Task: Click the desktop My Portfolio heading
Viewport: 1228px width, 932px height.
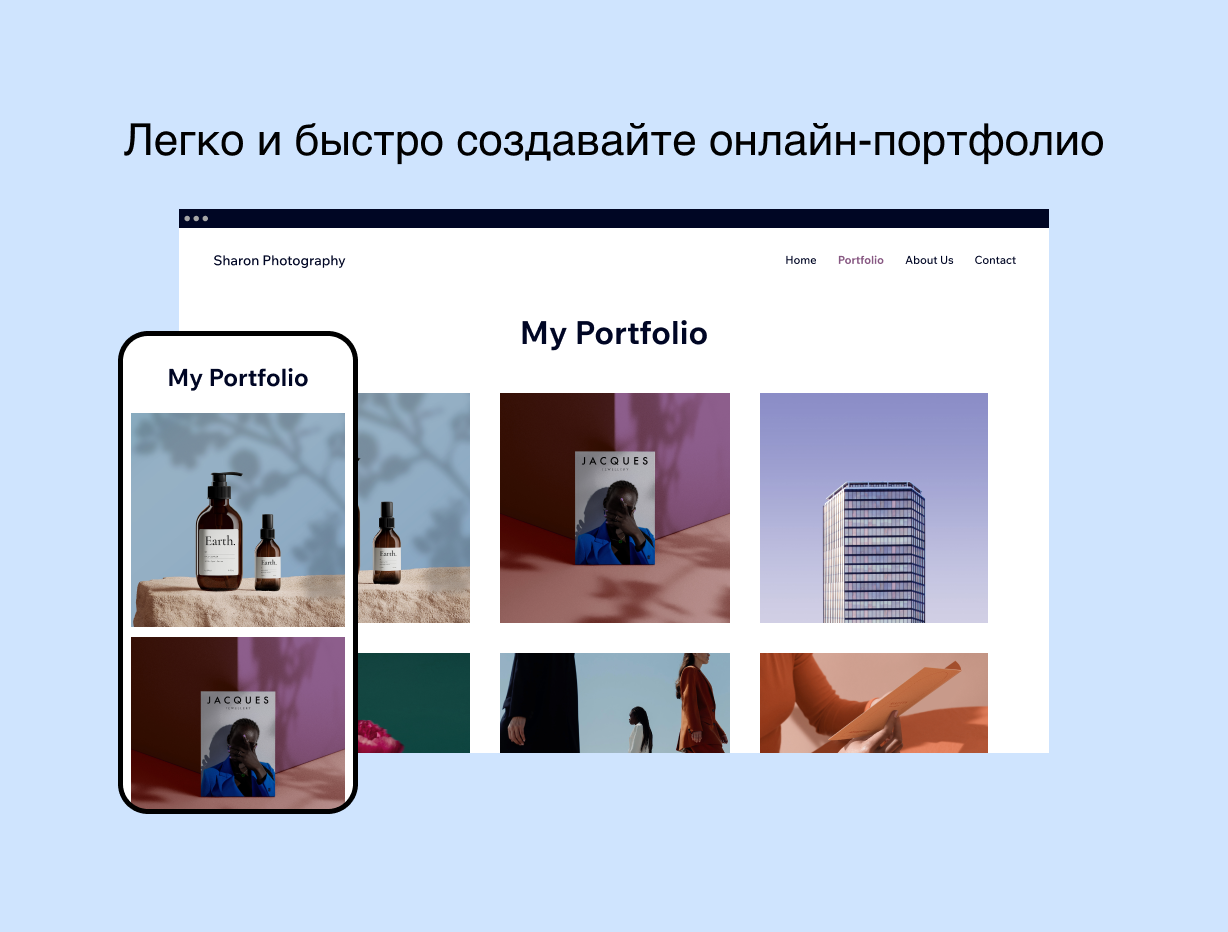Action: [x=614, y=334]
